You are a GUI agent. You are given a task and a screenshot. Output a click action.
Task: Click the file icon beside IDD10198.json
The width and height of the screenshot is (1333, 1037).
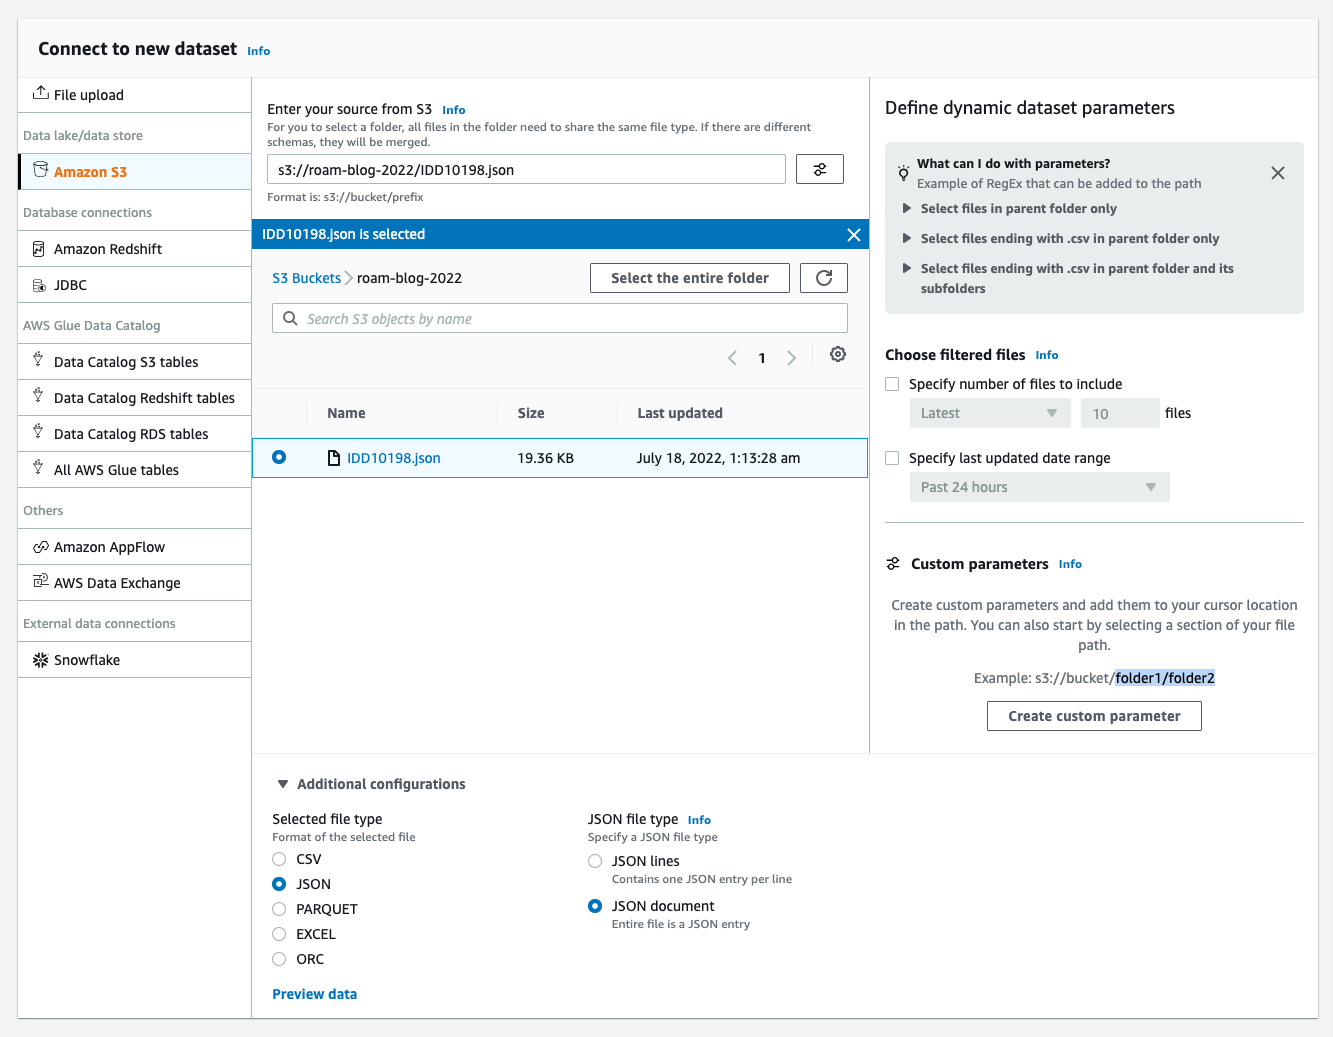point(334,458)
